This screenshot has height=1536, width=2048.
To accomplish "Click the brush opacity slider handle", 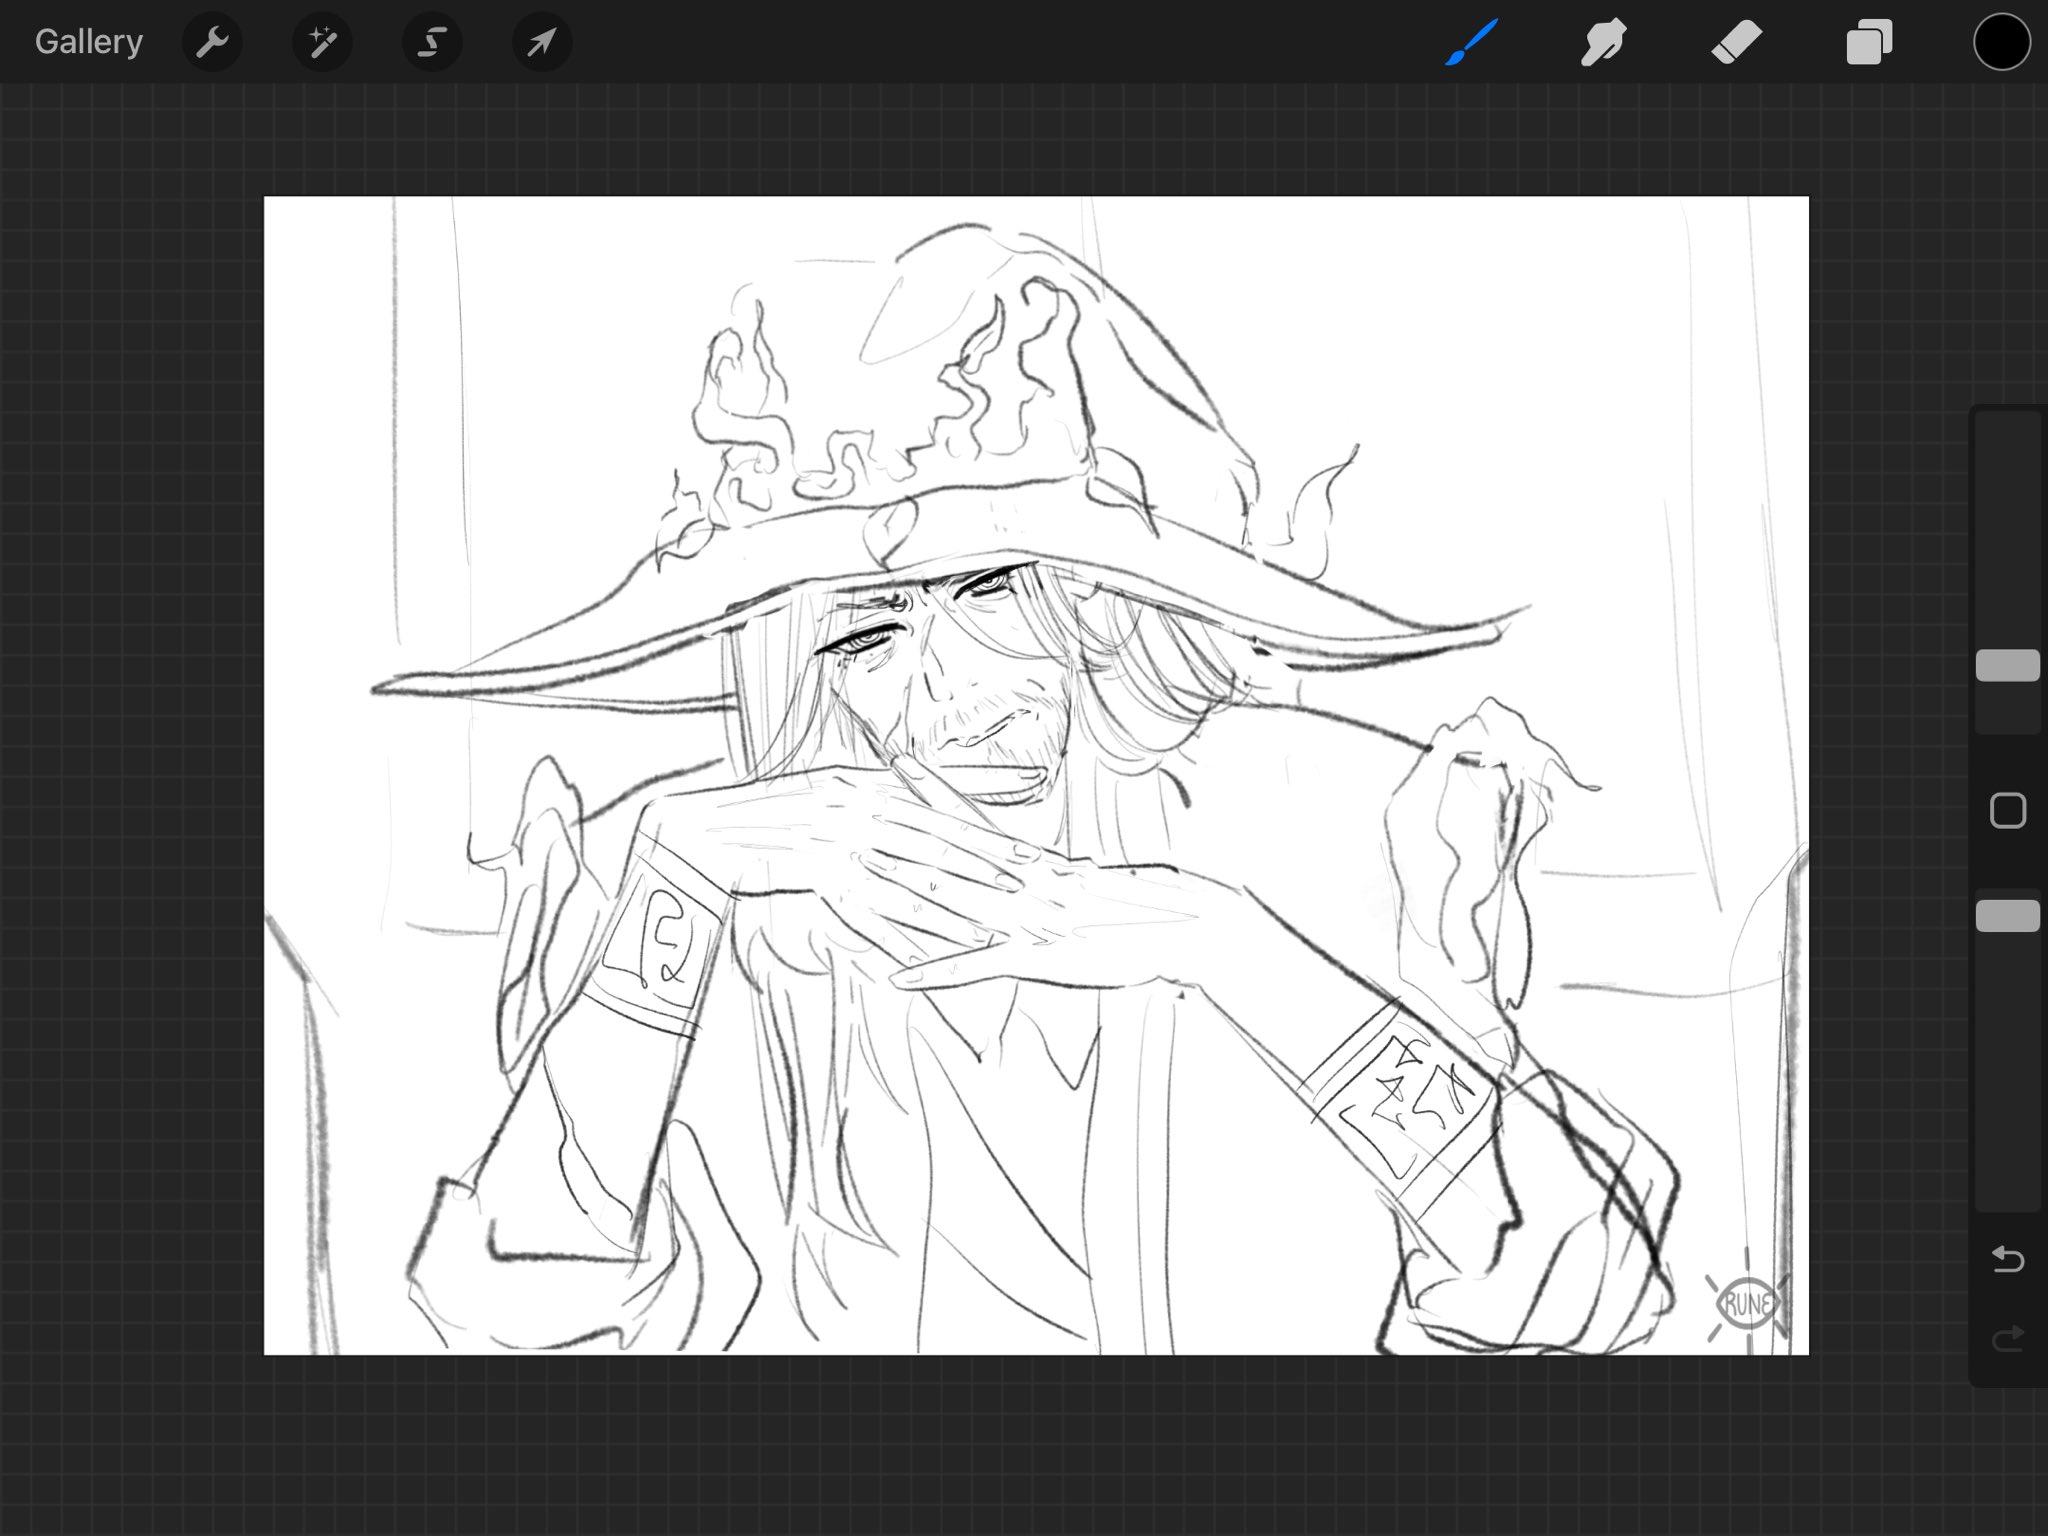I will [x=2007, y=915].
